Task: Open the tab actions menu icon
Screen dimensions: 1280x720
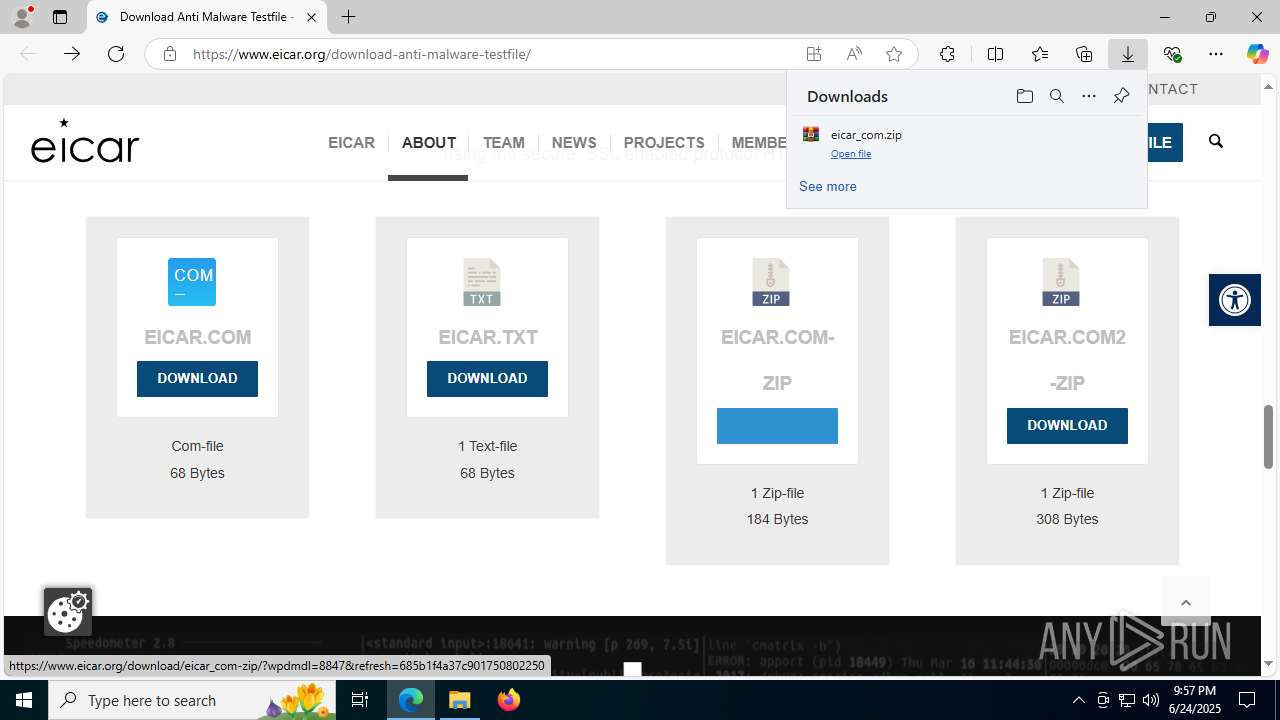Action: (60, 17)
